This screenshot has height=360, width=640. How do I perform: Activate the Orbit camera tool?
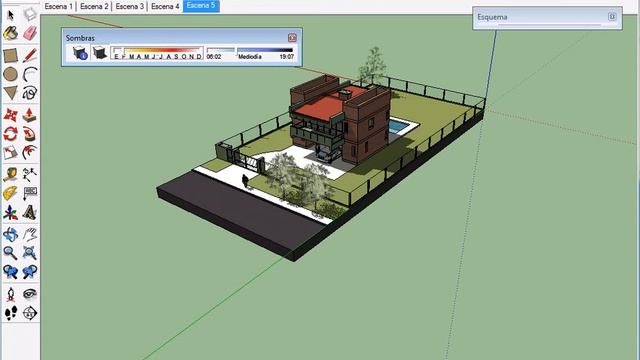[11, 235]
